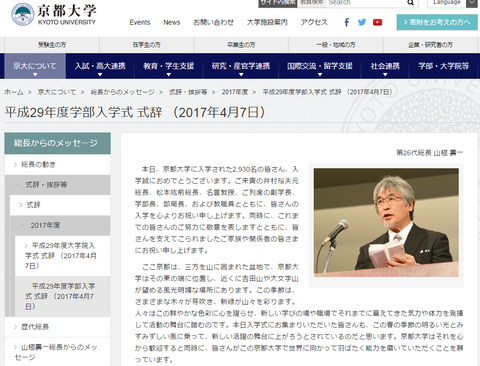Expand the 社会連携 menu
Image resolution: width=480 pixels, height=366 pixels.
tap(385, 66)
